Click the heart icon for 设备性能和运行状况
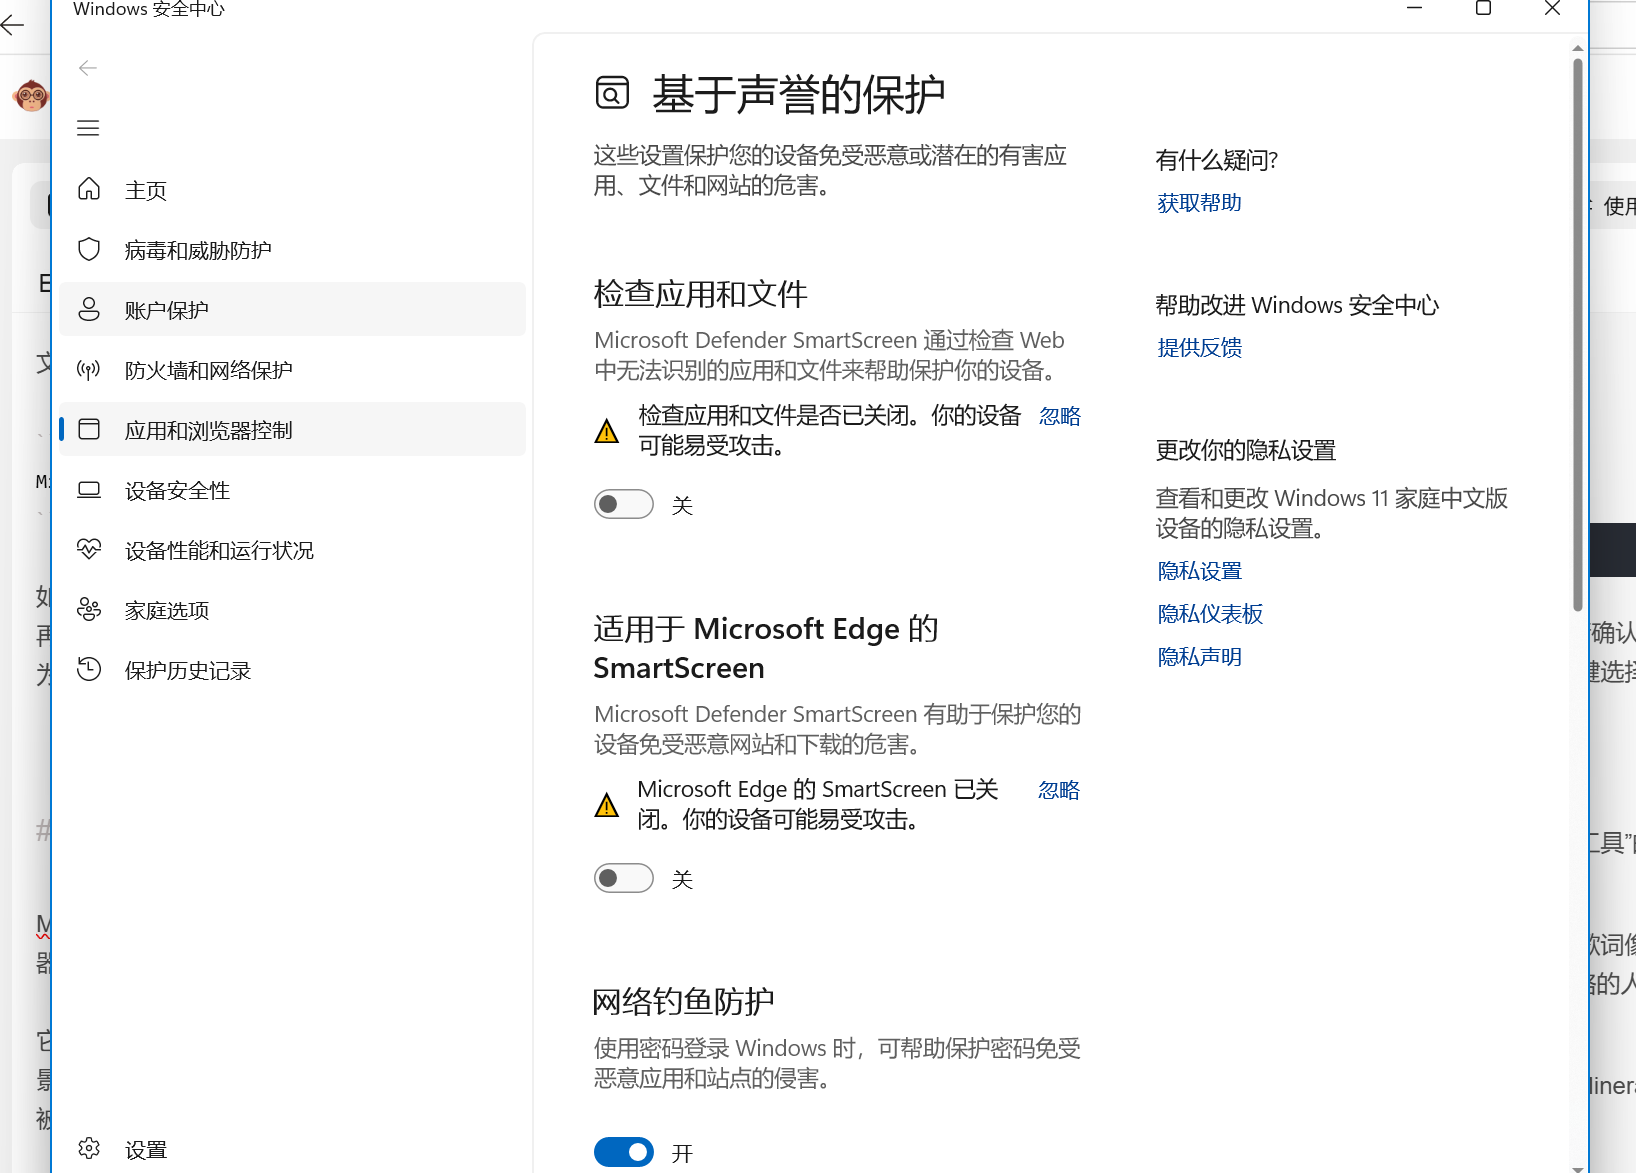Image resolution: width=1636 pixels, height=1173 pixels. click(x=89, y=549)
